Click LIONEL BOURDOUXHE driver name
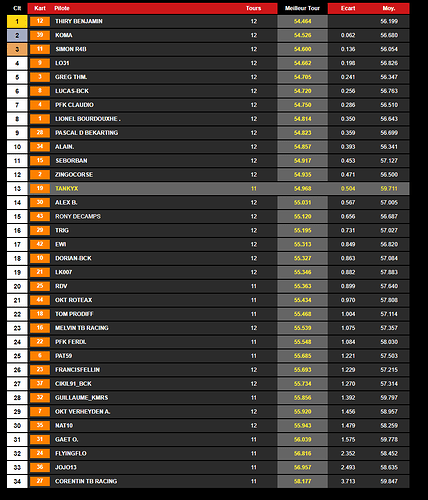This screenshot has height=500, width=428. coord(88,119)
